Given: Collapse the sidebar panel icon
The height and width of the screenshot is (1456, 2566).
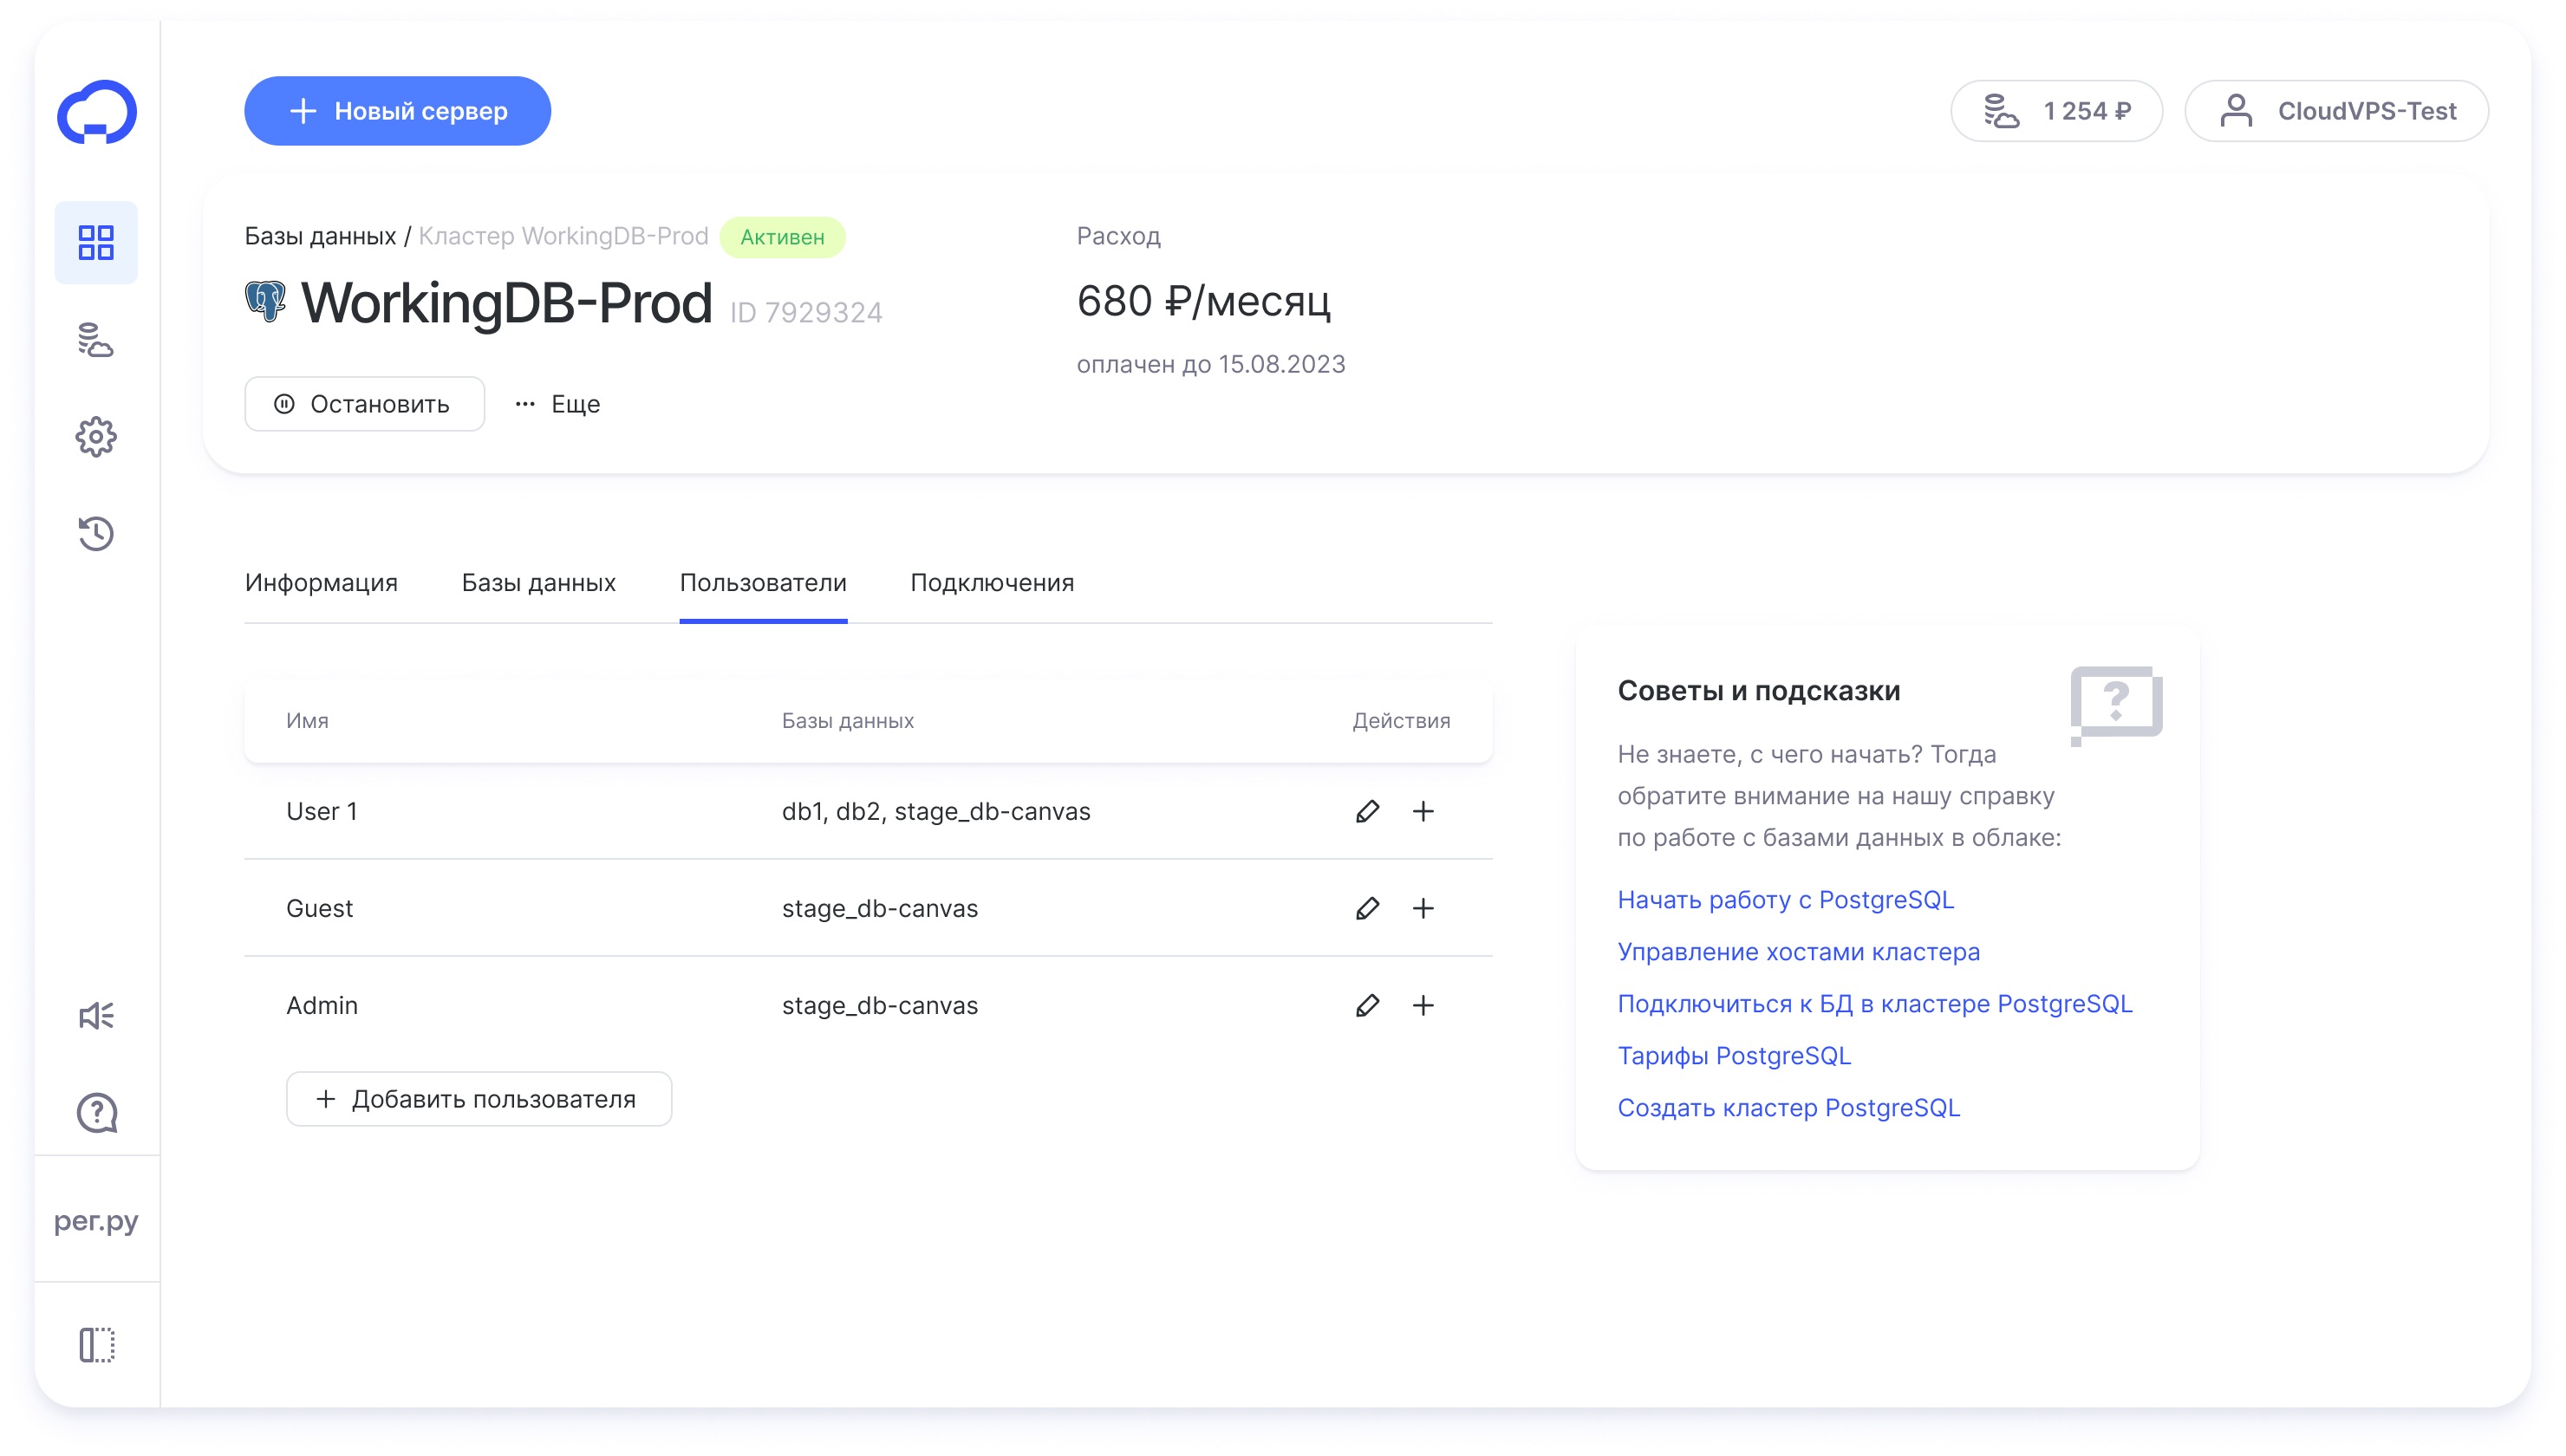Looking at the screenshot, I should click(x=97, y=1345).
